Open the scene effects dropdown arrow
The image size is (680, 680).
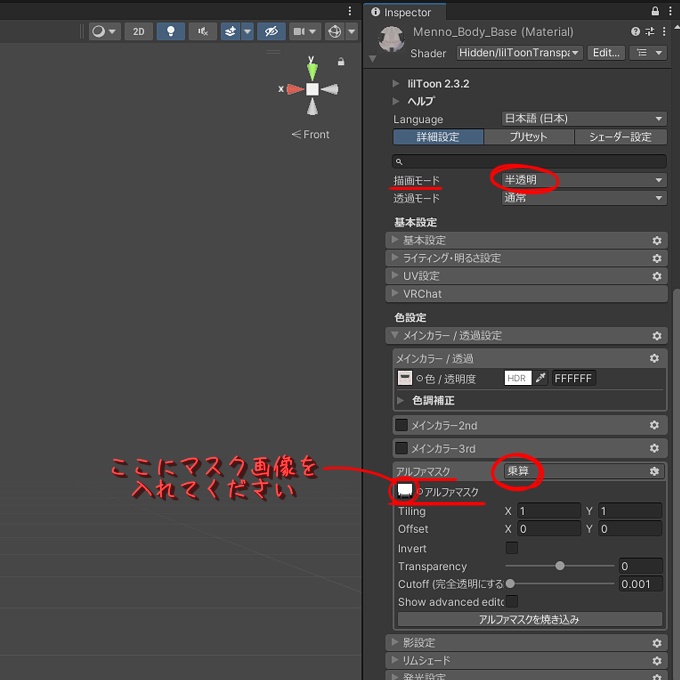247,31
